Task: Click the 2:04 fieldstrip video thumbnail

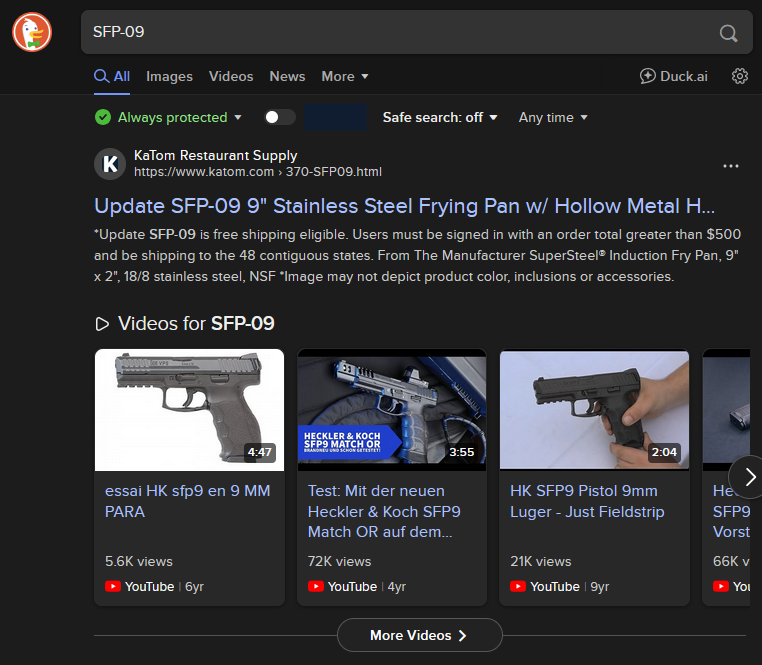Action: tap(594, 410)
